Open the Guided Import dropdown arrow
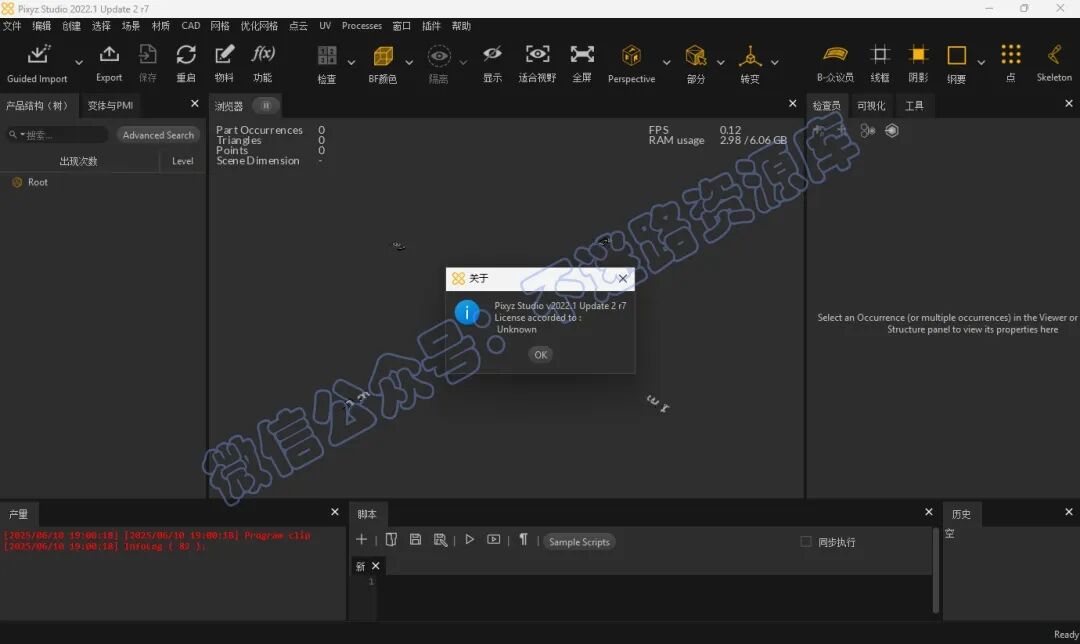The image size is (1080, 644). [79, 63]
